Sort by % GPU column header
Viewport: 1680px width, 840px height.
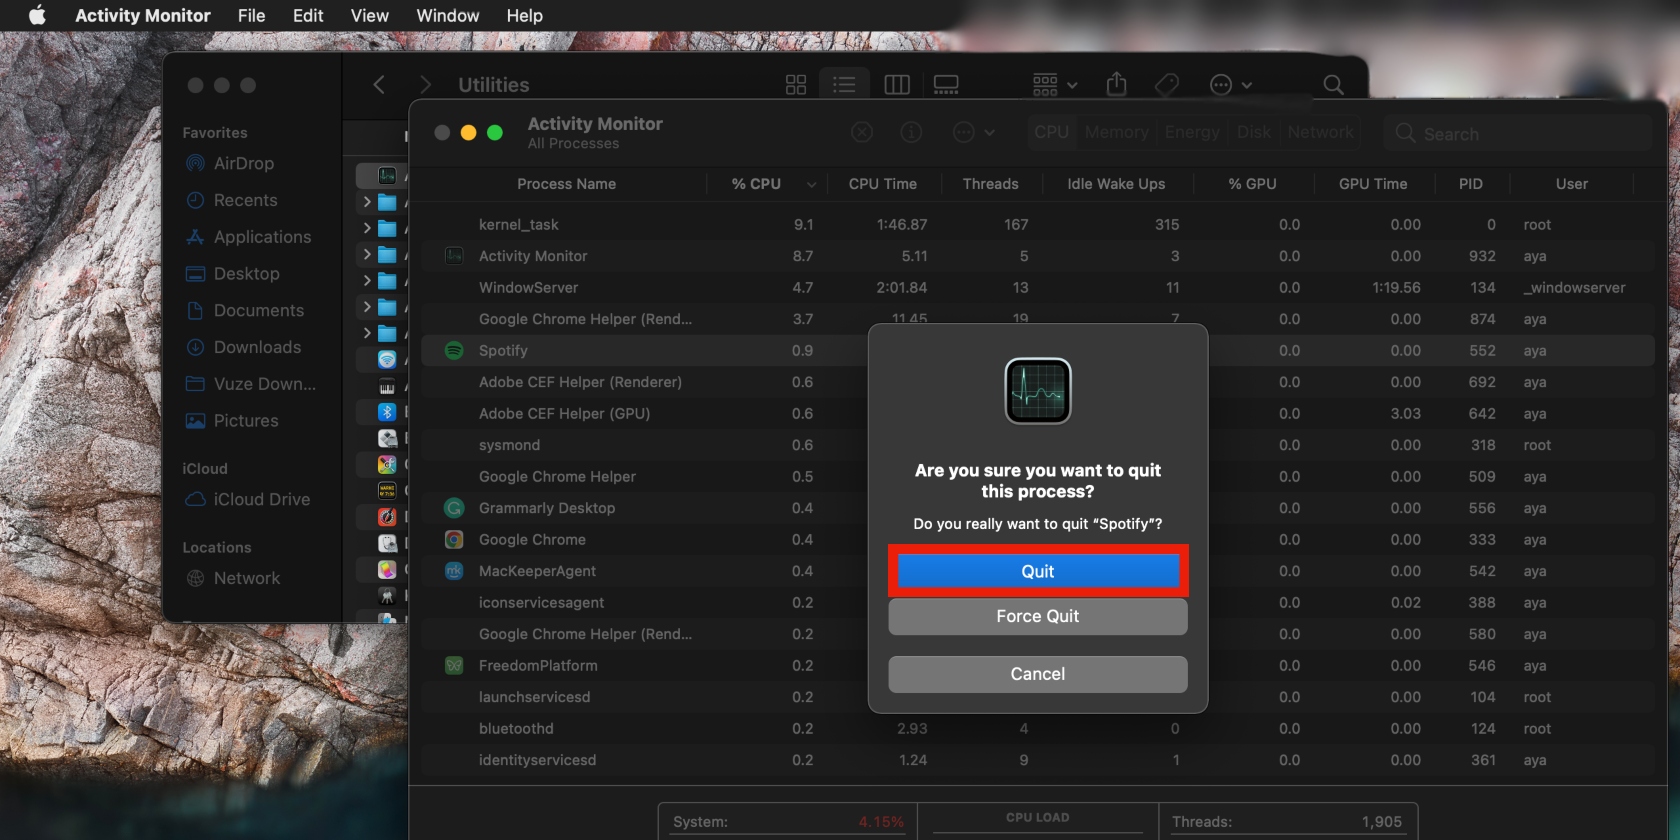pos(1252,184)
